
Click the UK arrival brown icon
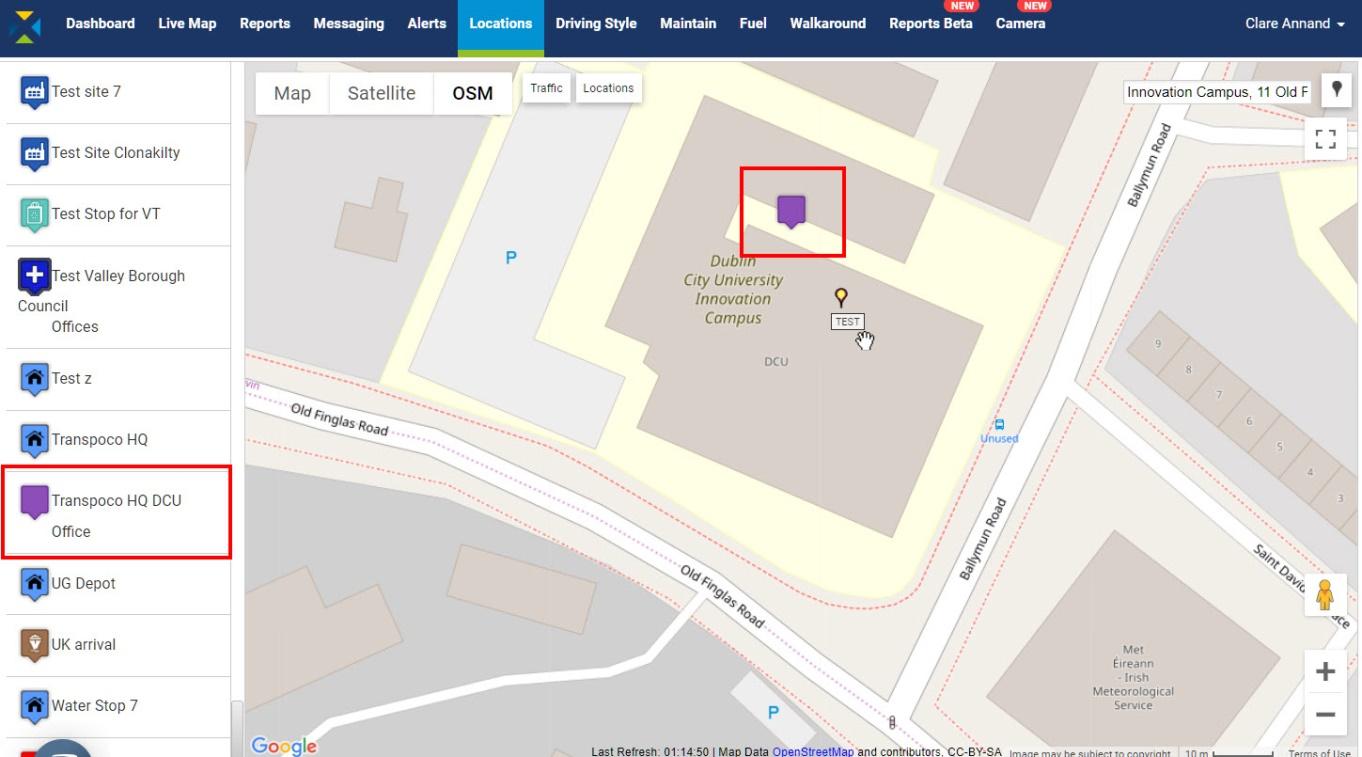coord(34,645)
